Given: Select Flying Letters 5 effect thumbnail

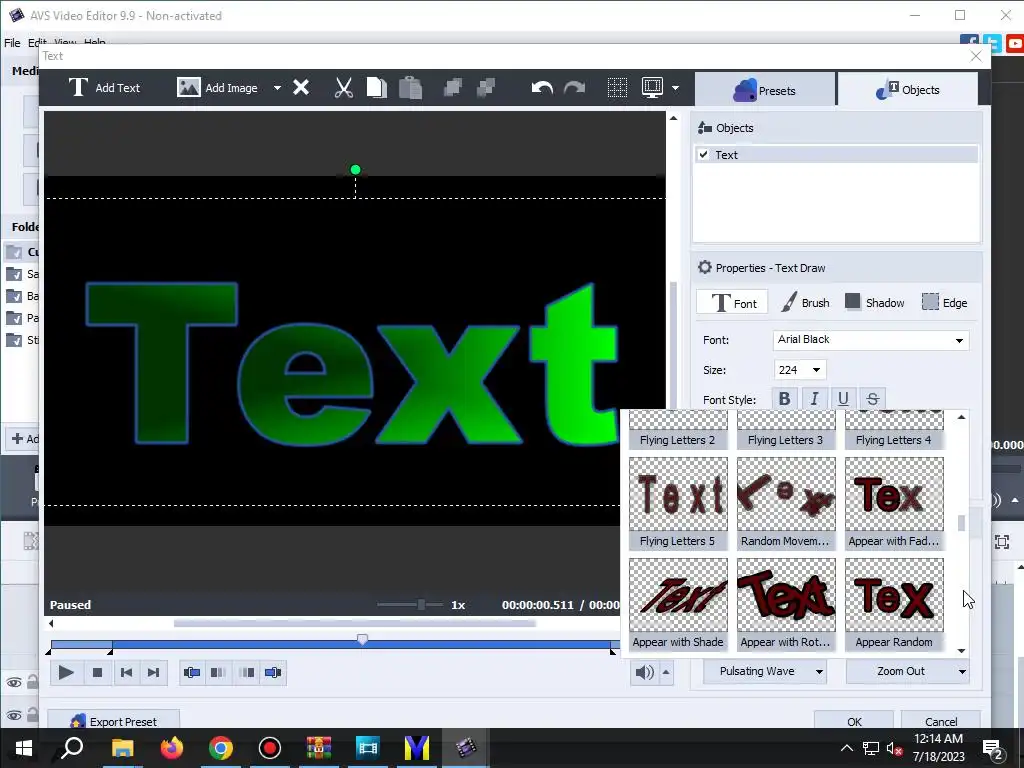Looking at the screenshot, I should point(678,503).
